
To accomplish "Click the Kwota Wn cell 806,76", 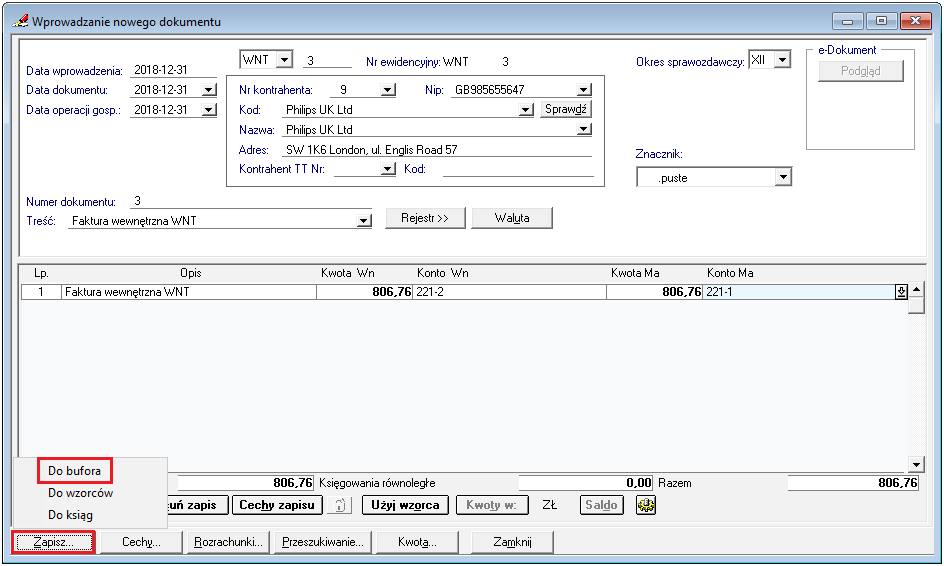I will tap(365, 292).
